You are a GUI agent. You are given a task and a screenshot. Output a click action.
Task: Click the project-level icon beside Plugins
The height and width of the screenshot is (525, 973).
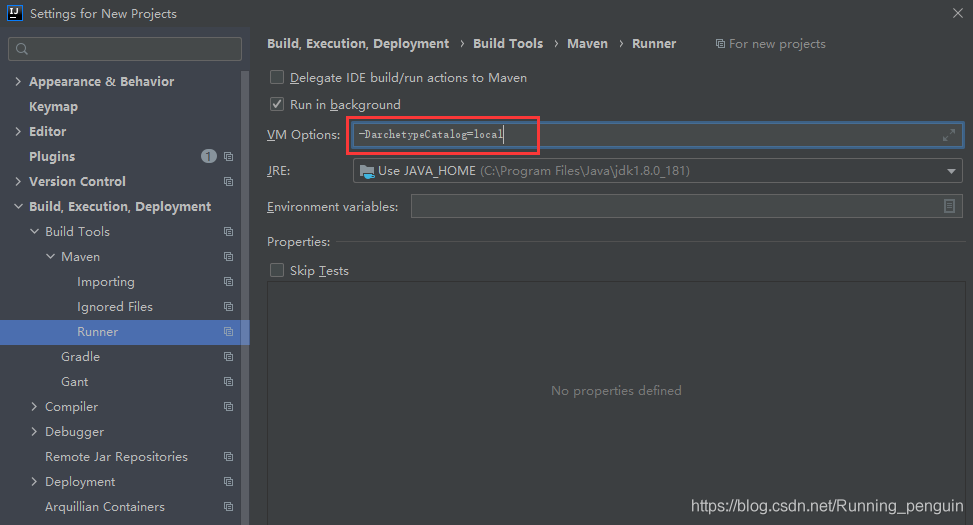click(x=228, y=157)
